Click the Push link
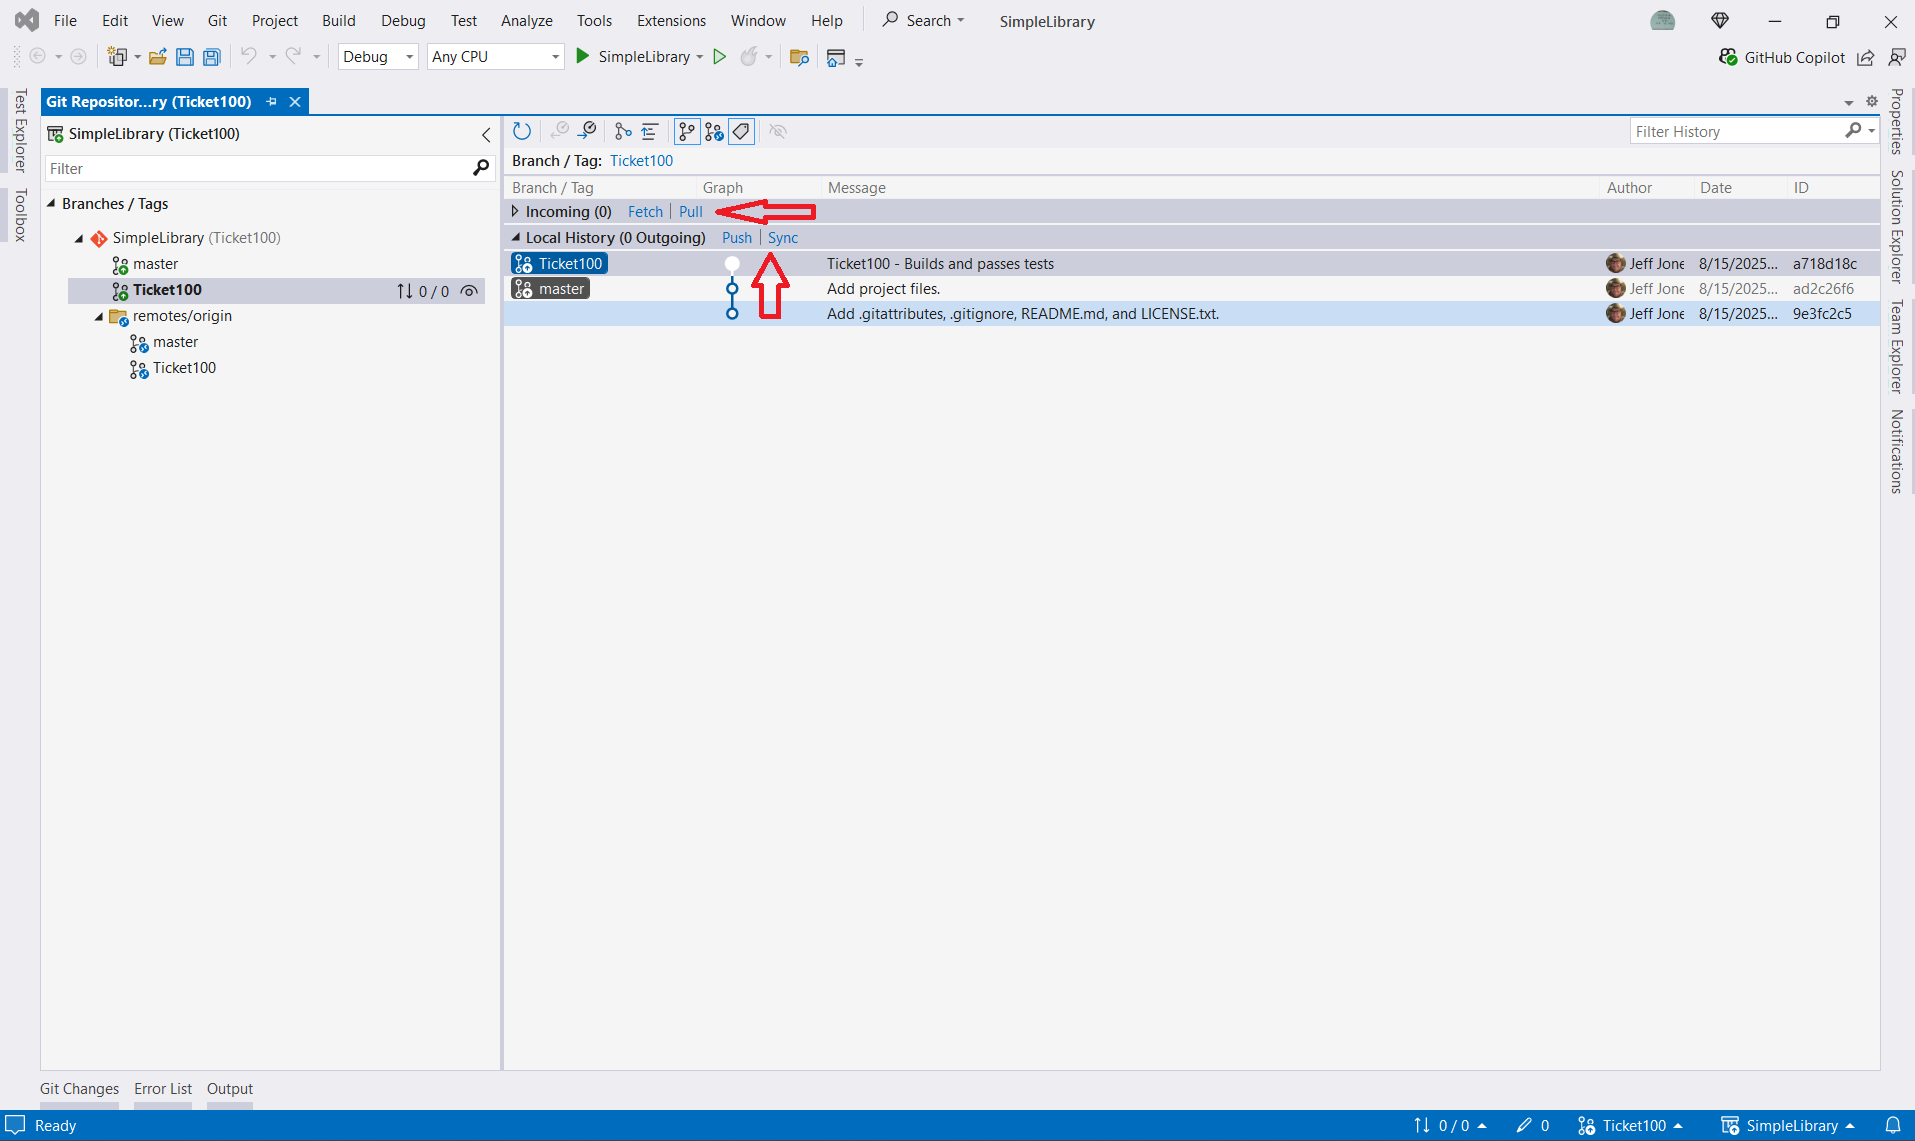This screenshot has width=1915, height=1141. coord(737,237)
